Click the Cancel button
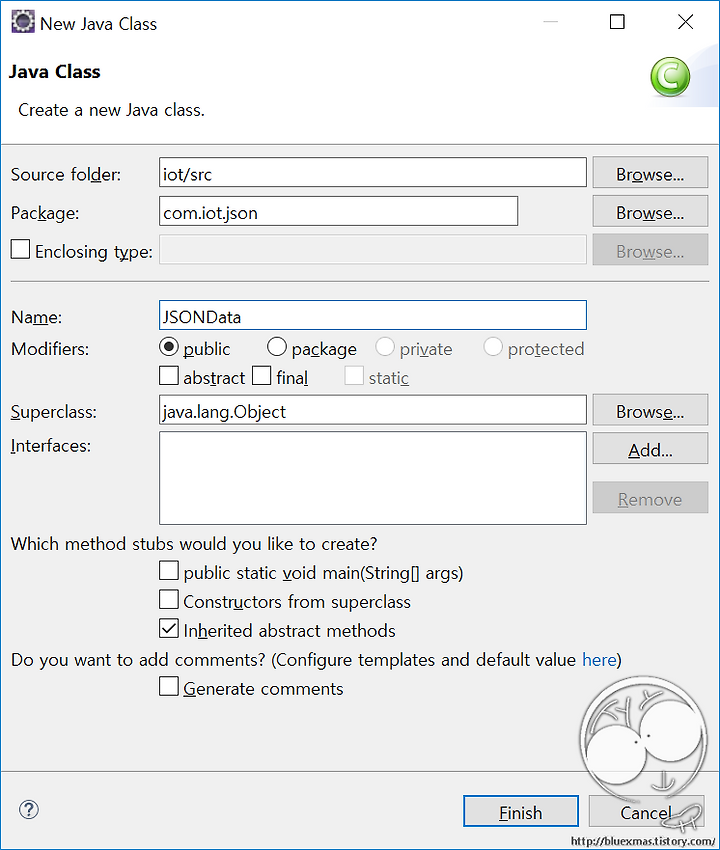720x850 pixels. pyautogui.click(x=646, y=812)
